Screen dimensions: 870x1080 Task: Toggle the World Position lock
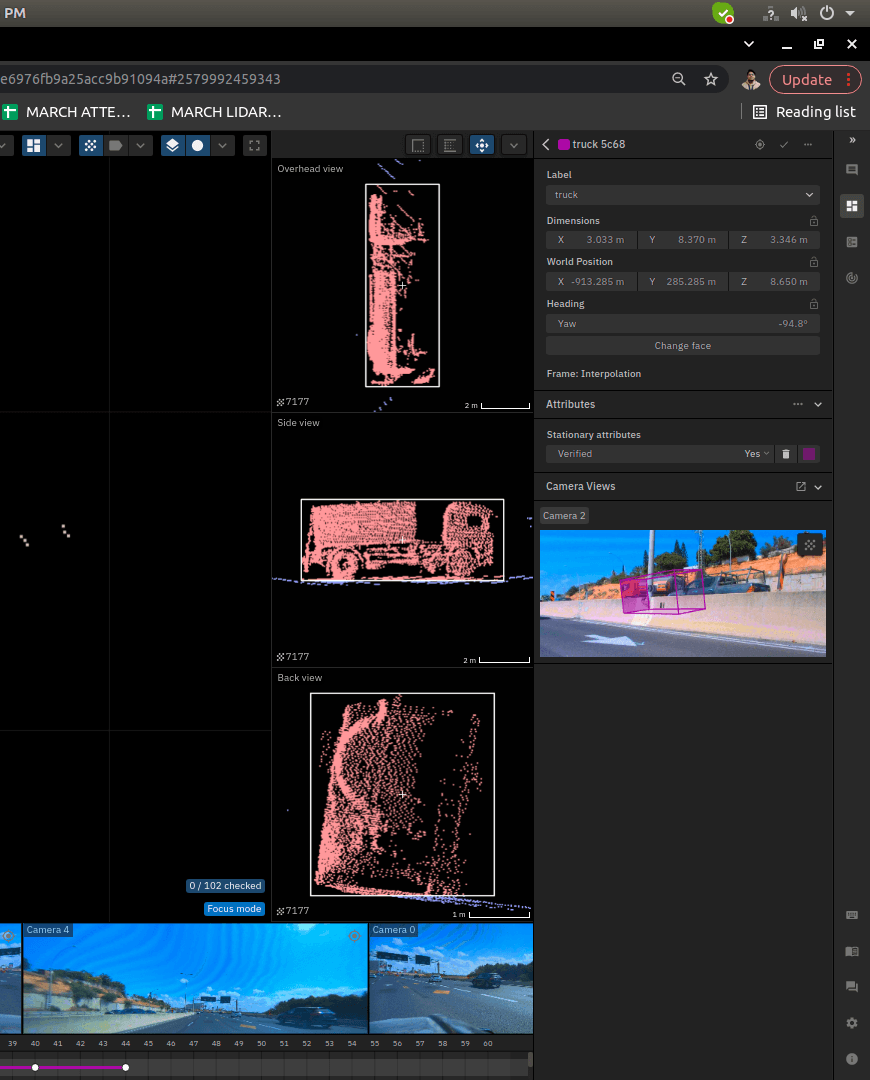click(814, 262)
